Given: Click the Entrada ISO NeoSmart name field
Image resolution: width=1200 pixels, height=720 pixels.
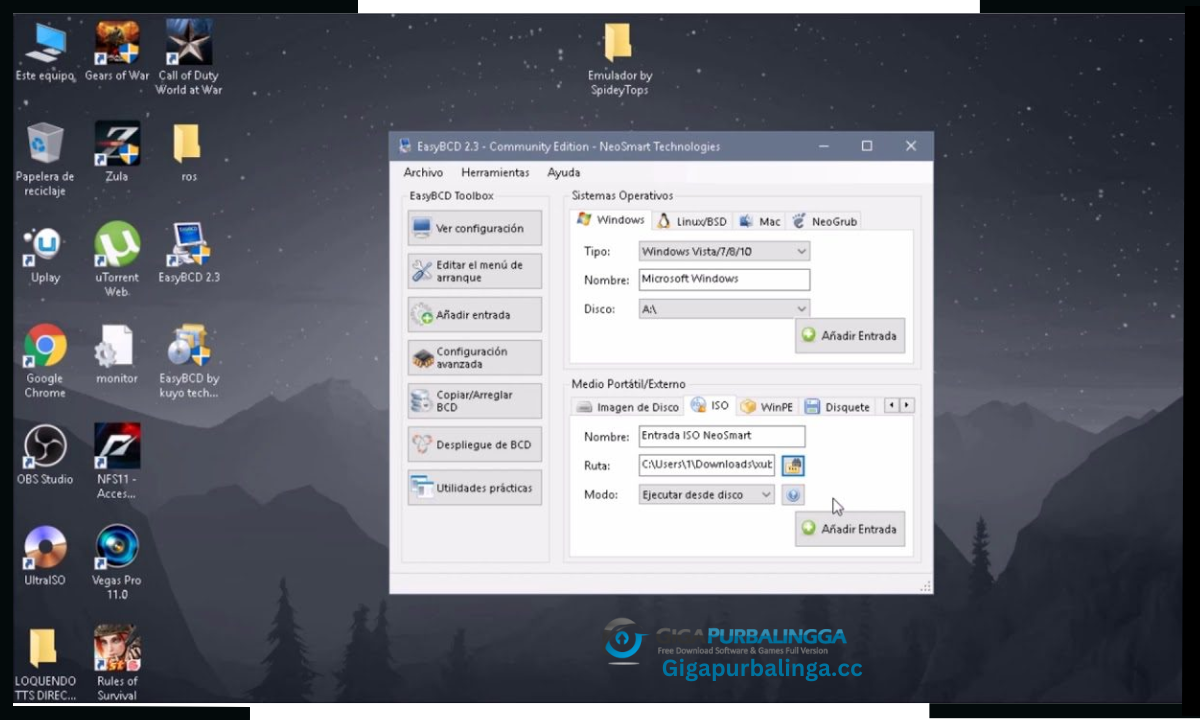Looking at the screenshot, I should pos(722,436).
